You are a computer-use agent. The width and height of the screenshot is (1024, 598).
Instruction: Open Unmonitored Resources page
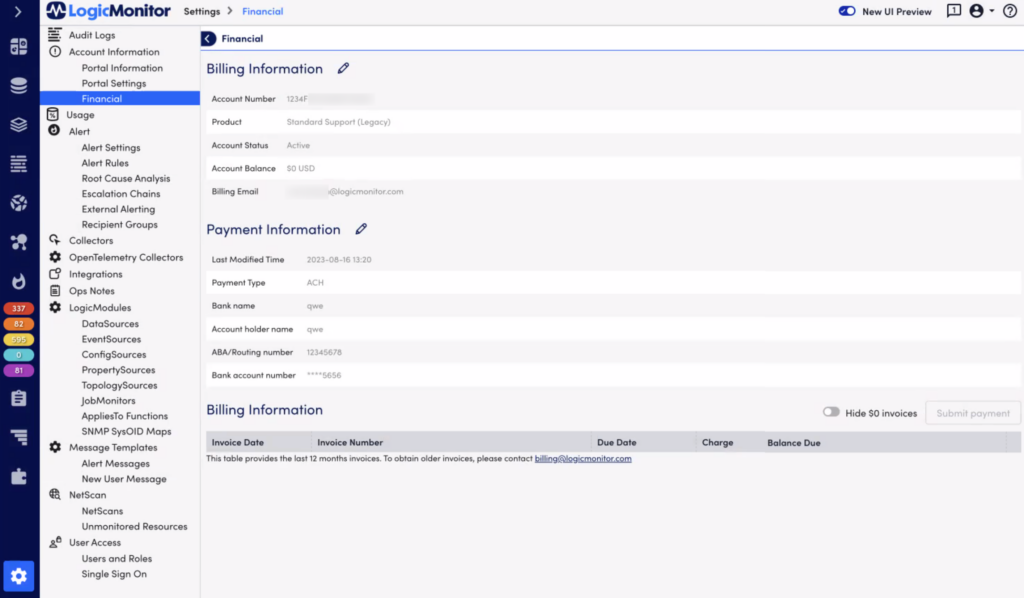(x=135, y=526)
